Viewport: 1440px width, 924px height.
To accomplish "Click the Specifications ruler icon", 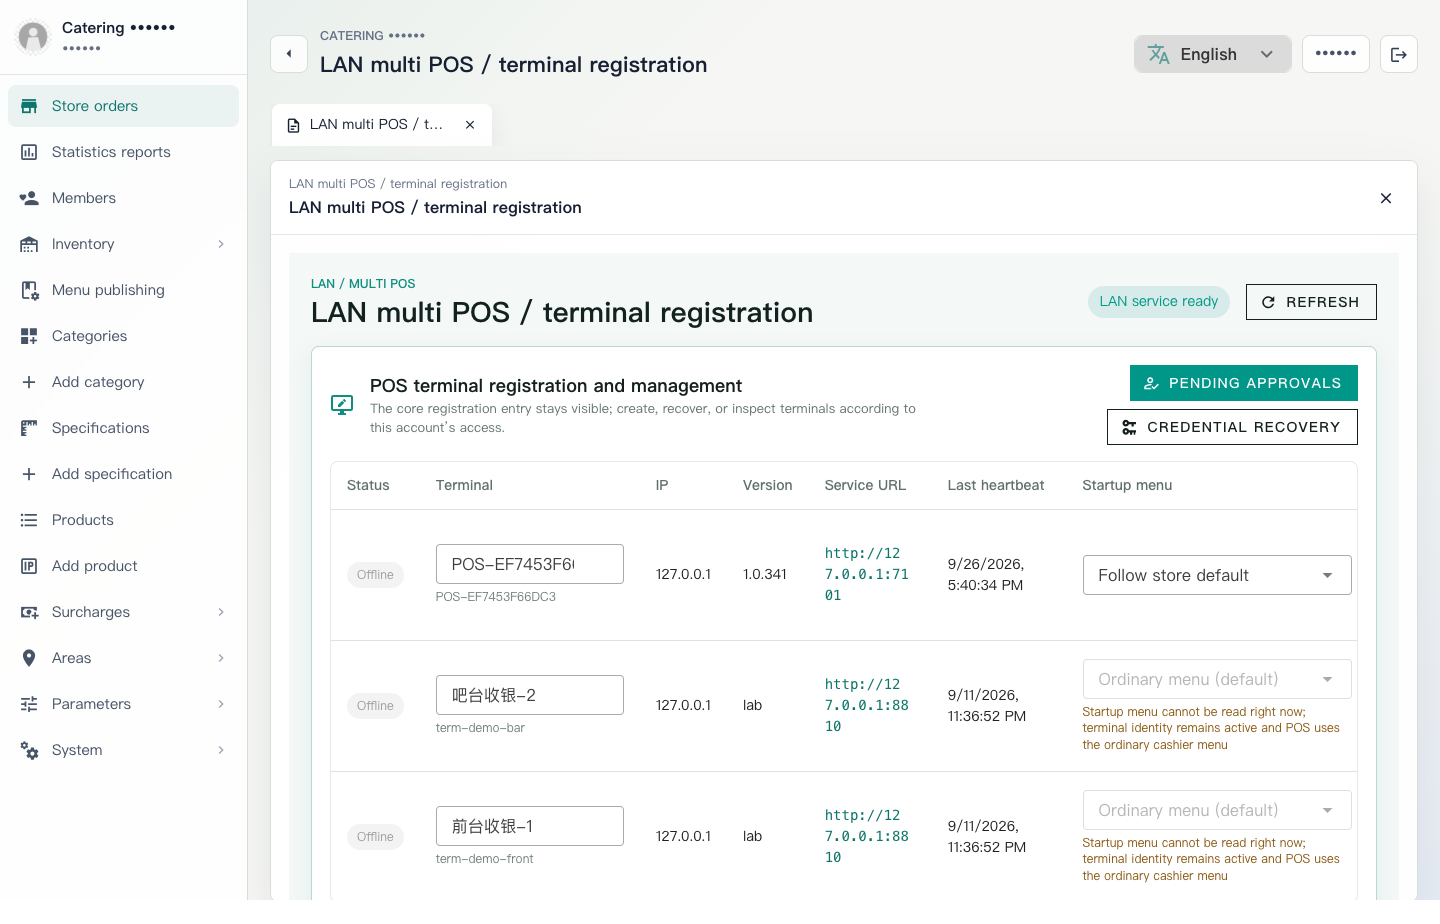I will [x=29, y=428].
